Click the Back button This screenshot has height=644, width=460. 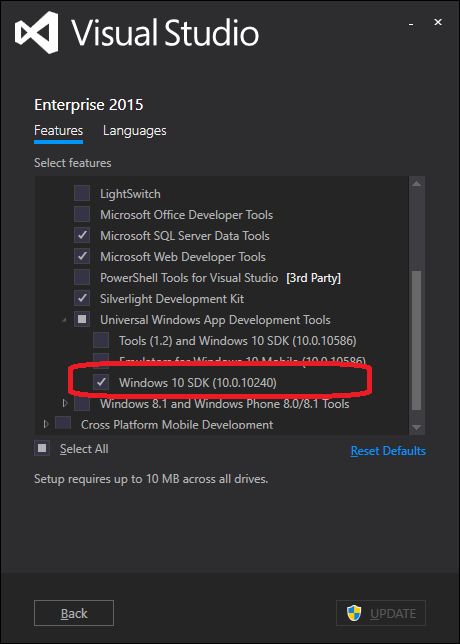(74, 613)
